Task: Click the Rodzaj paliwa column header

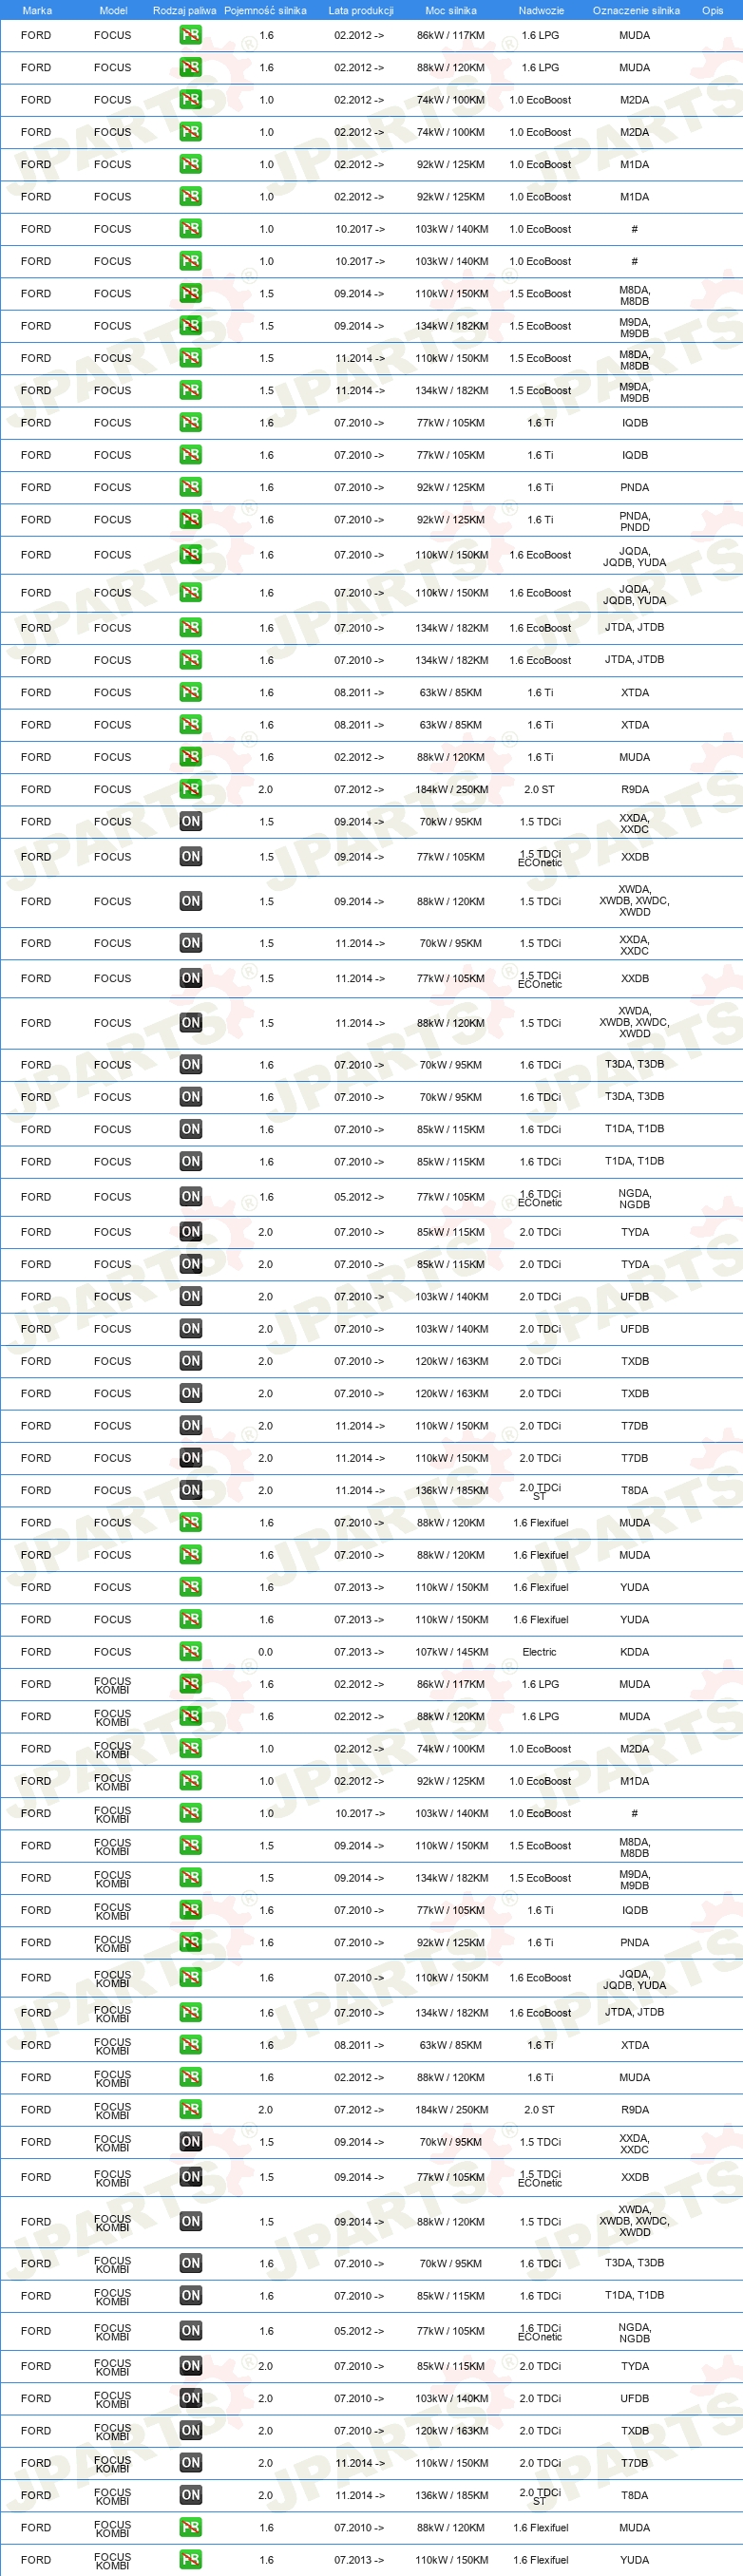Action: (x=184, y=10)
